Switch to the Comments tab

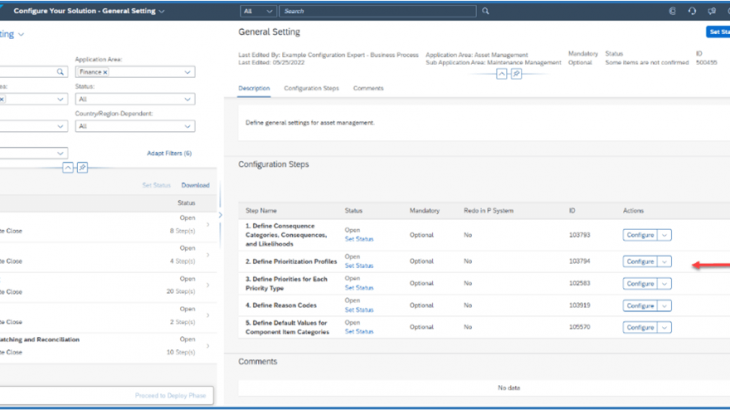point(368,88)
